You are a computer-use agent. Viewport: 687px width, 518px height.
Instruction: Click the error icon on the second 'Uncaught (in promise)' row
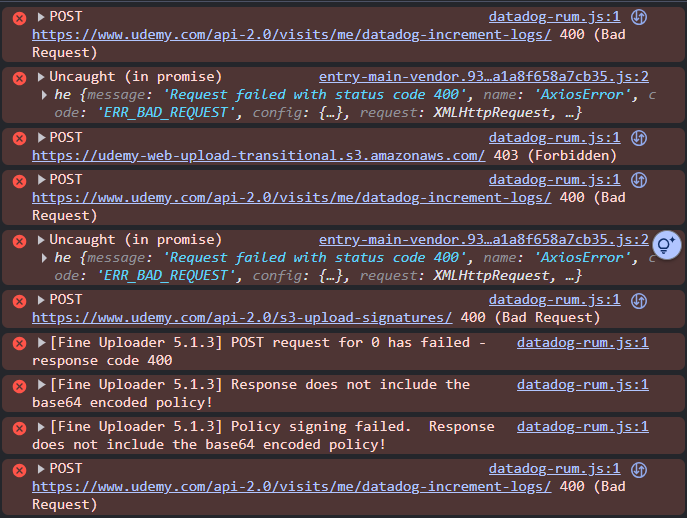point(19,241)
